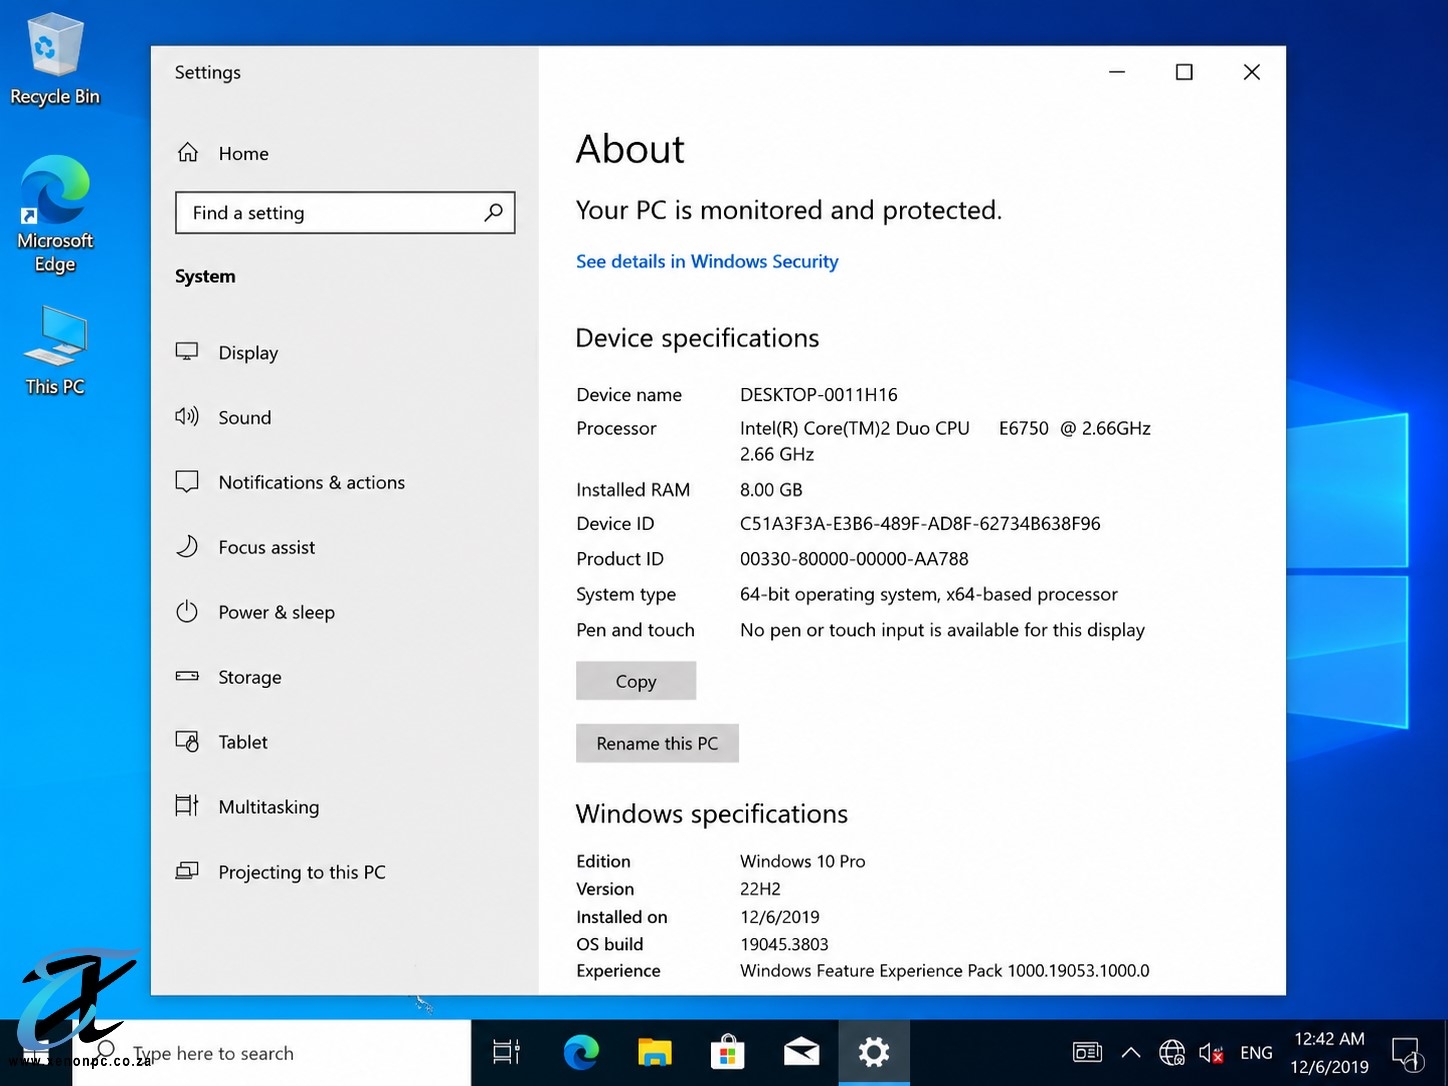Select Edition value Windows 10 Pro
1448x1086 pixels.
pos(803,861)
